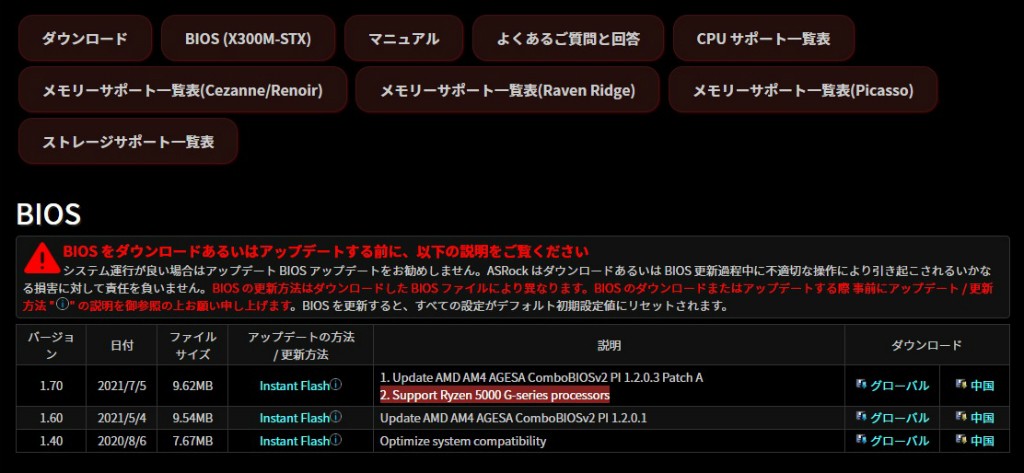This screenshot has width=1024, height=473.
Task: Click the version number 1.40 cell
Action: point(51,441)
